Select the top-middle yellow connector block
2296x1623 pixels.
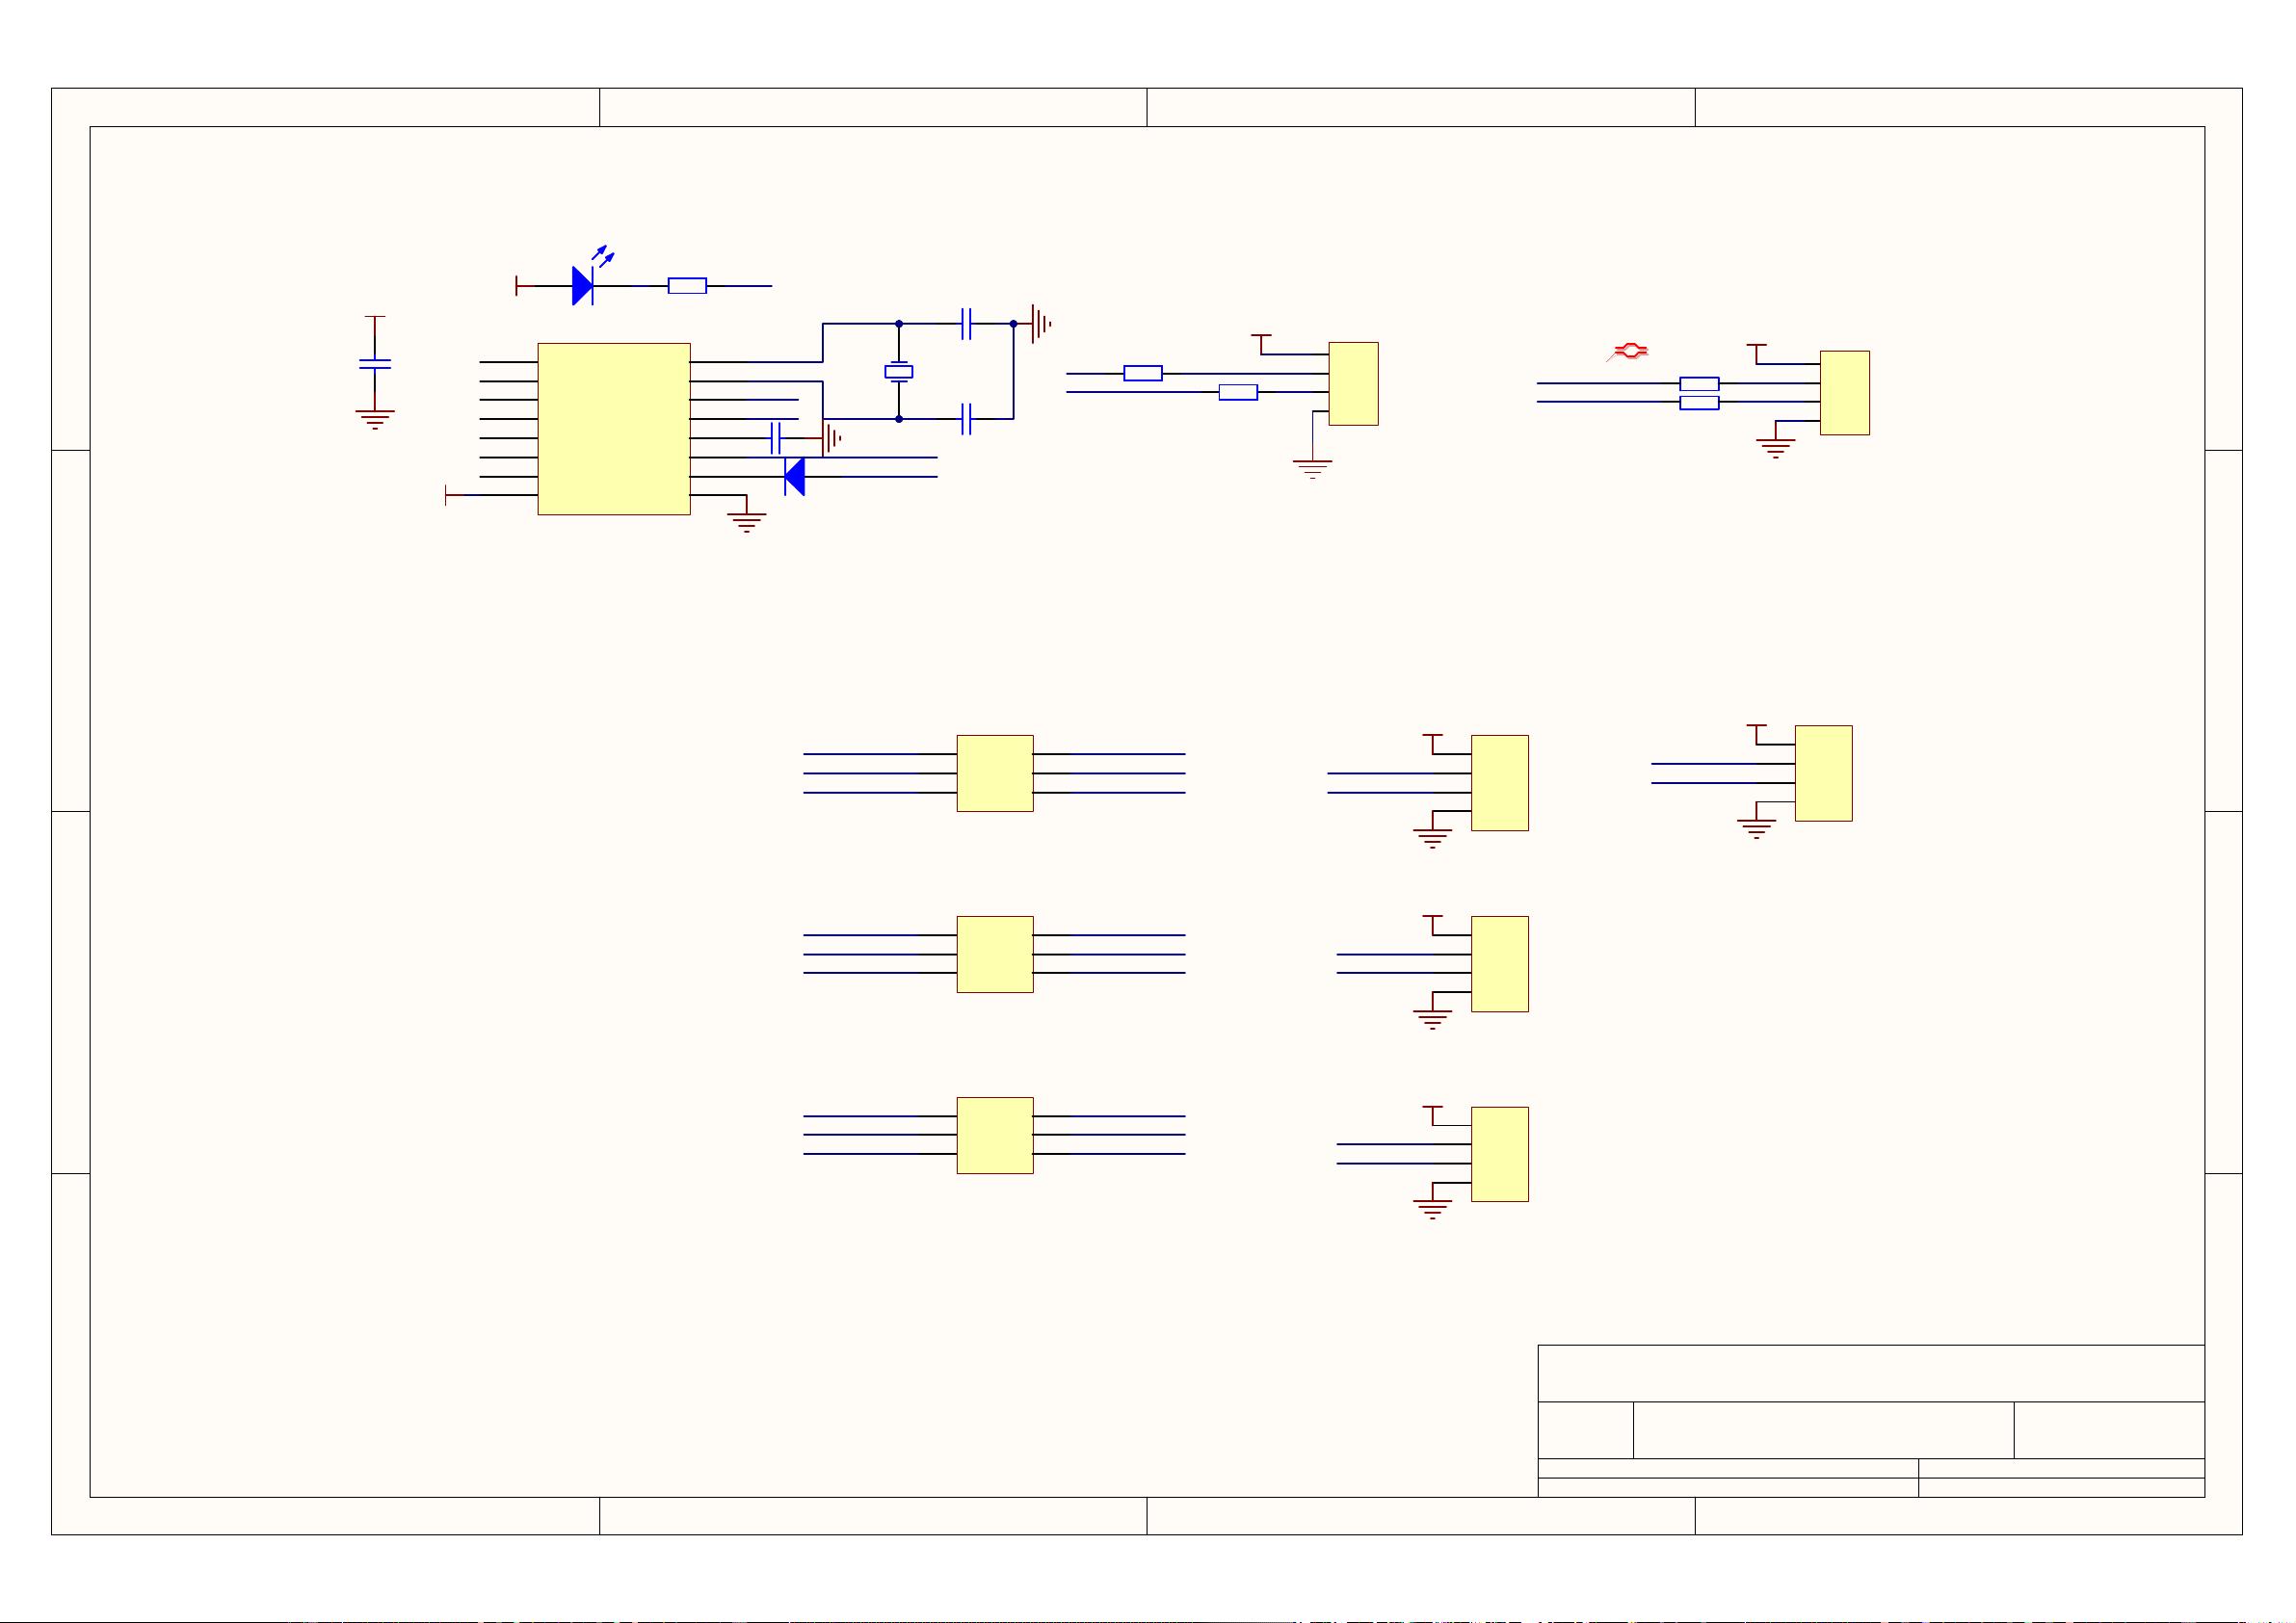(1354, 384)
